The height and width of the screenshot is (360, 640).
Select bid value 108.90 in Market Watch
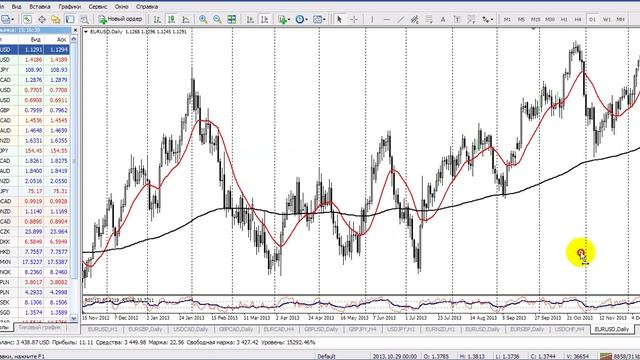tap(33, 70)
